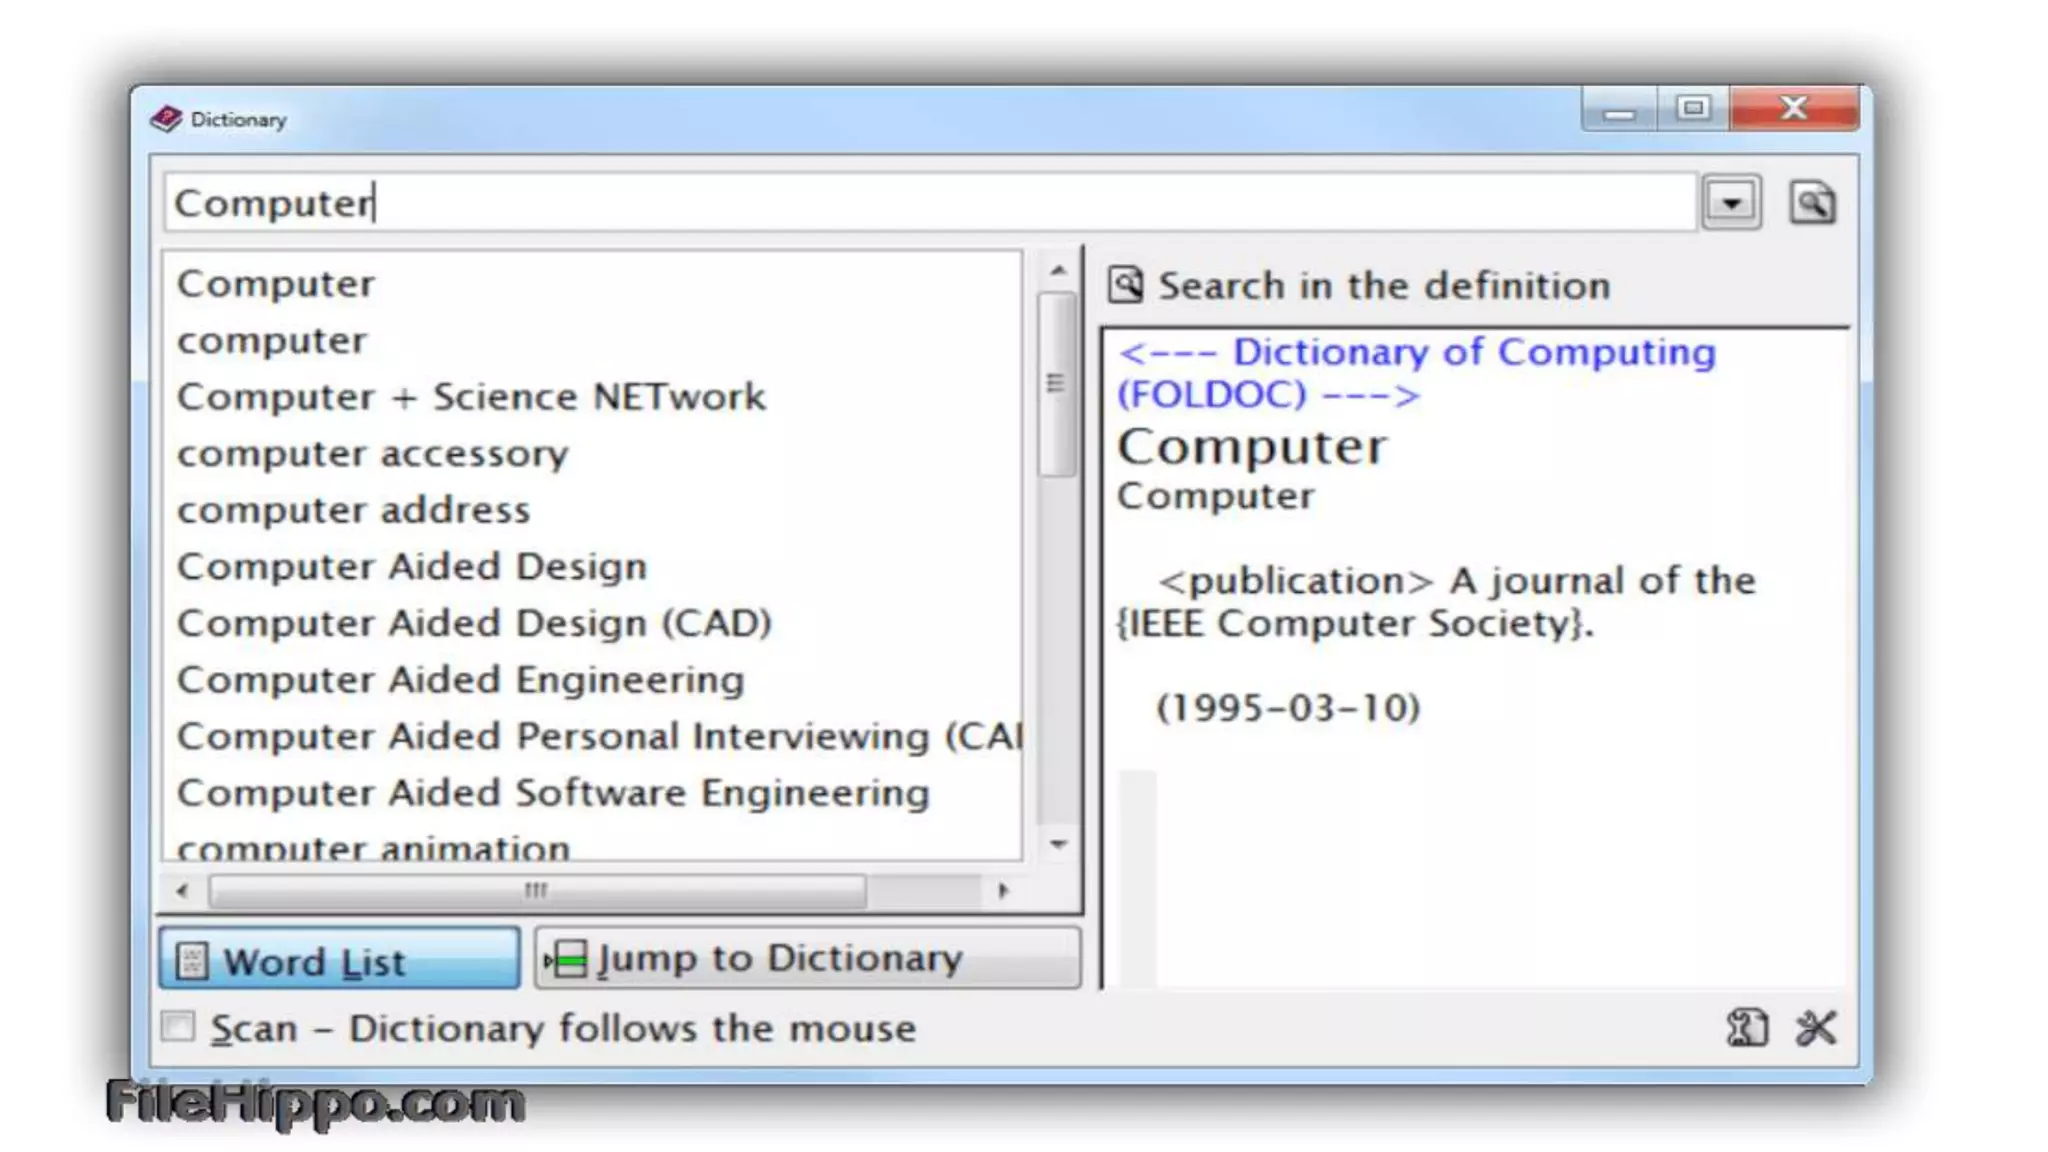
Task: Click the horizontal scrollbar right arrow
Action: coord(1003,890)
